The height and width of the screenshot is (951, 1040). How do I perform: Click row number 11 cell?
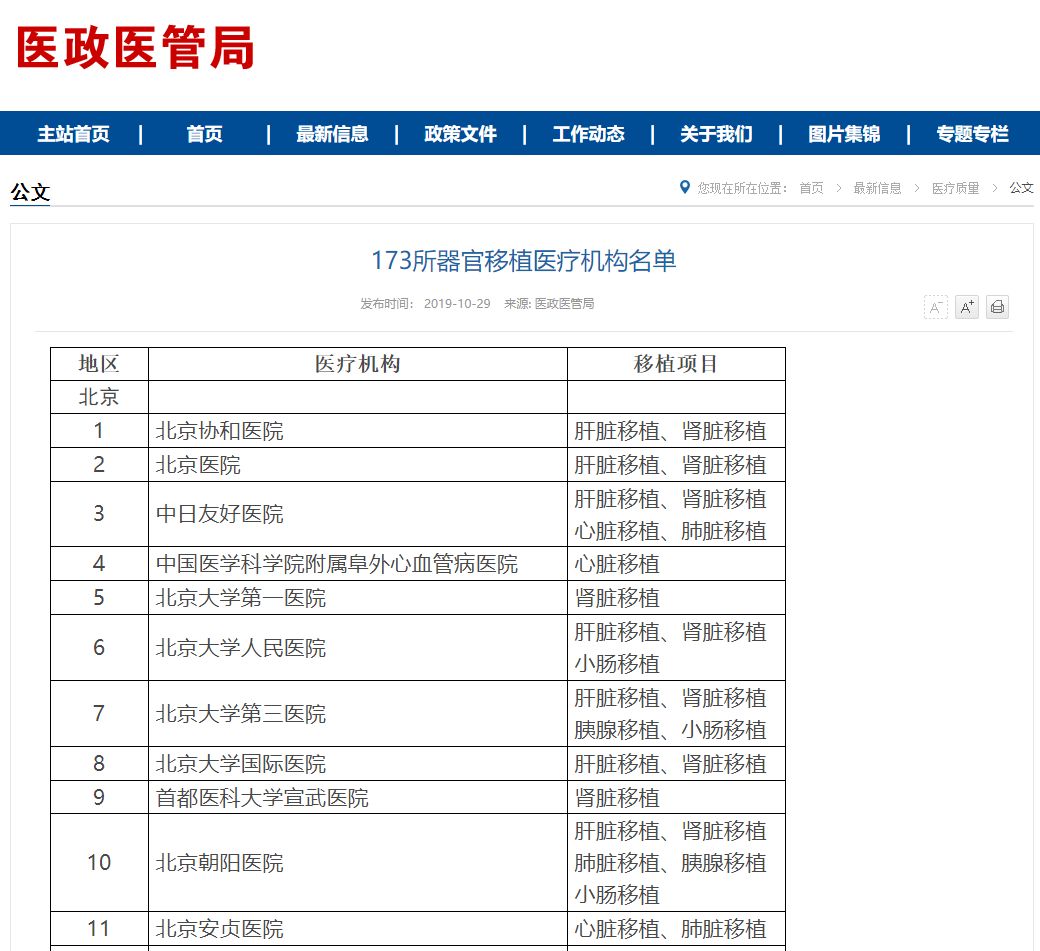(x=99, y=928)
